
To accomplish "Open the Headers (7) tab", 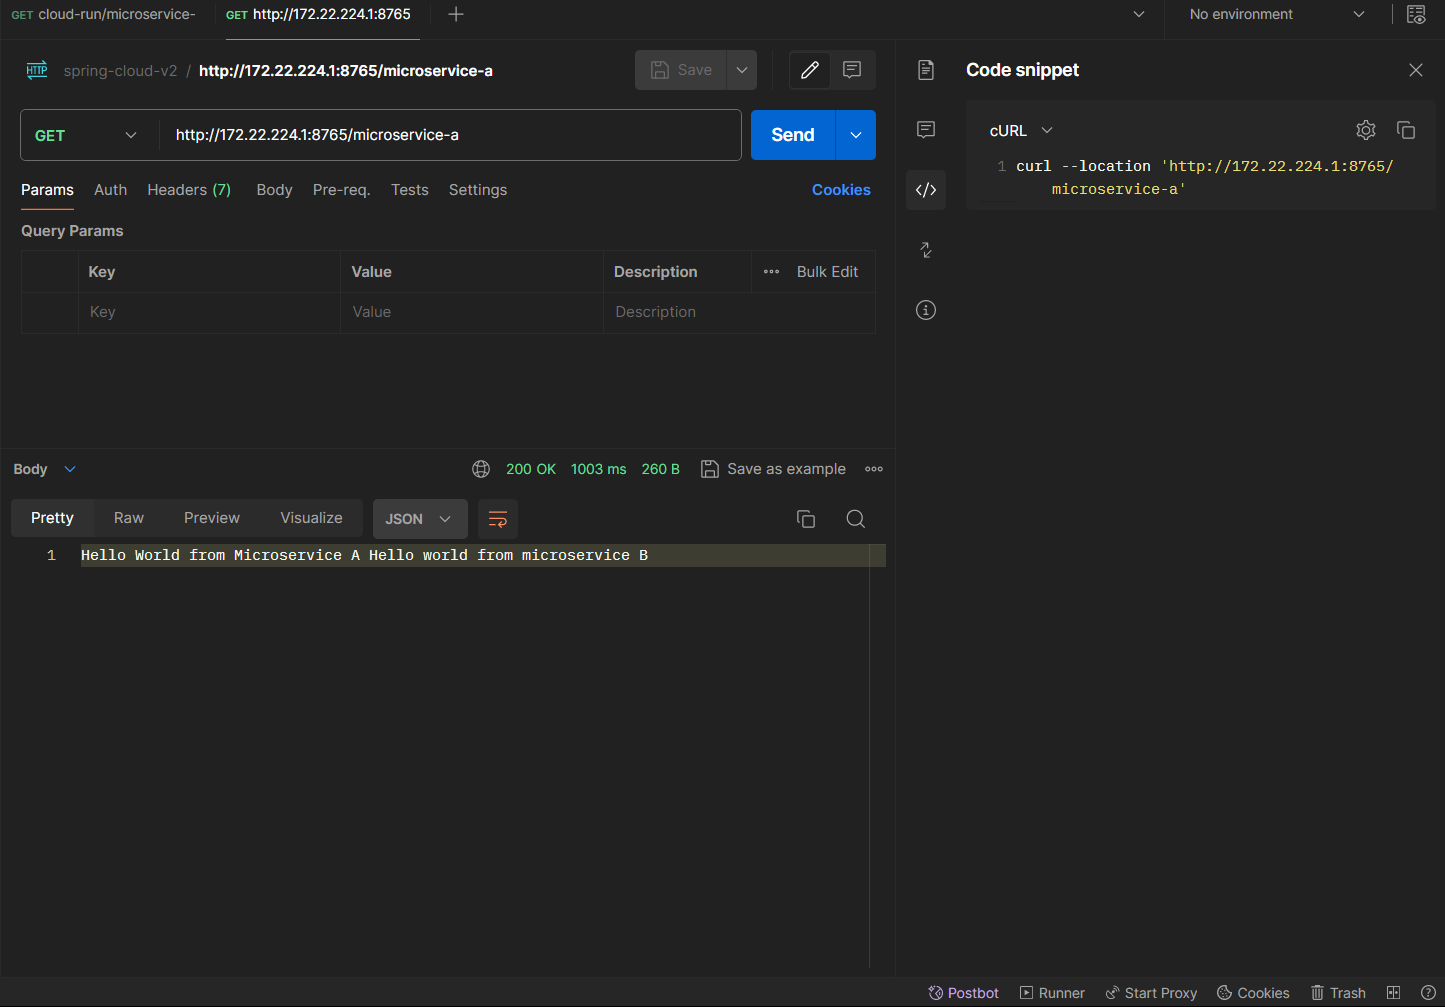I will (189, 190).
